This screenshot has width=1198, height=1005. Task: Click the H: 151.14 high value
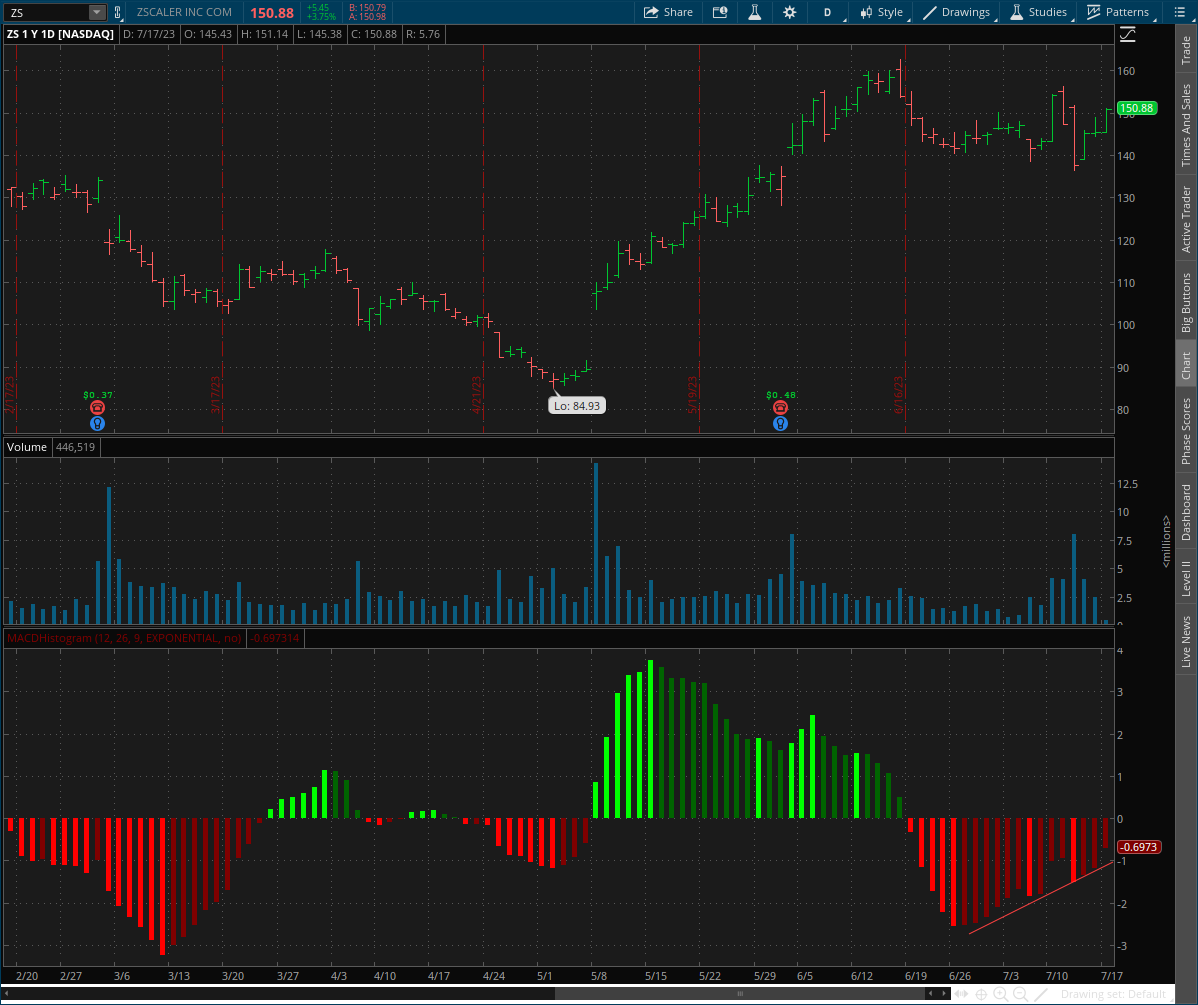pyautogui.click(x=264, y=34)
